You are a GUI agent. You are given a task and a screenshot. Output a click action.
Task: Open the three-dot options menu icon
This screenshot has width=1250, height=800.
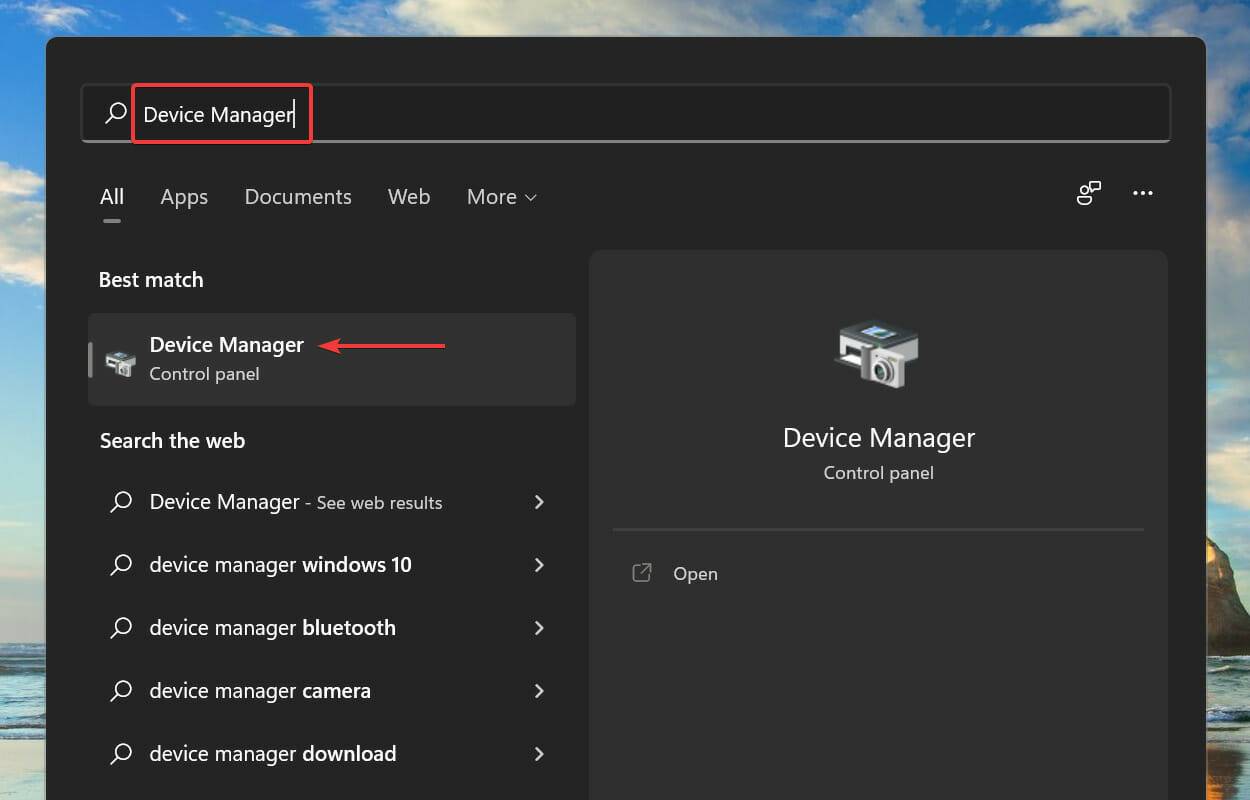click(x=1143, y=193)
